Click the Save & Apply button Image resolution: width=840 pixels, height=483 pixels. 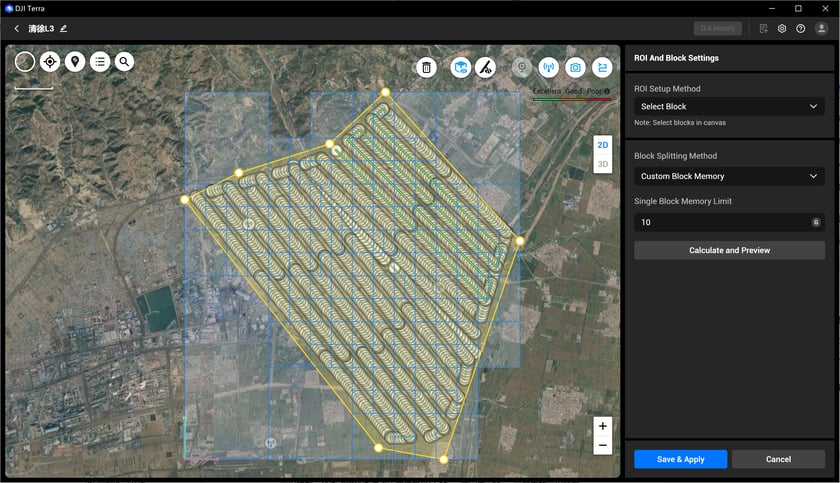[680, 459]
